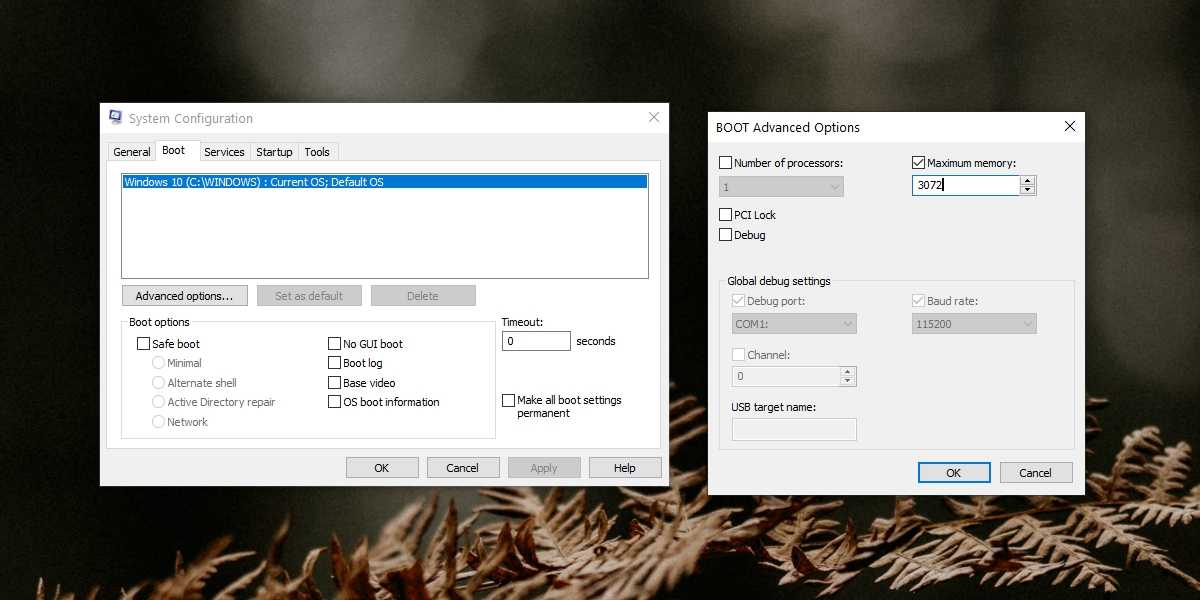Open the Startup tab
This screenshot has width=1200, height=600.
point(274,152)
